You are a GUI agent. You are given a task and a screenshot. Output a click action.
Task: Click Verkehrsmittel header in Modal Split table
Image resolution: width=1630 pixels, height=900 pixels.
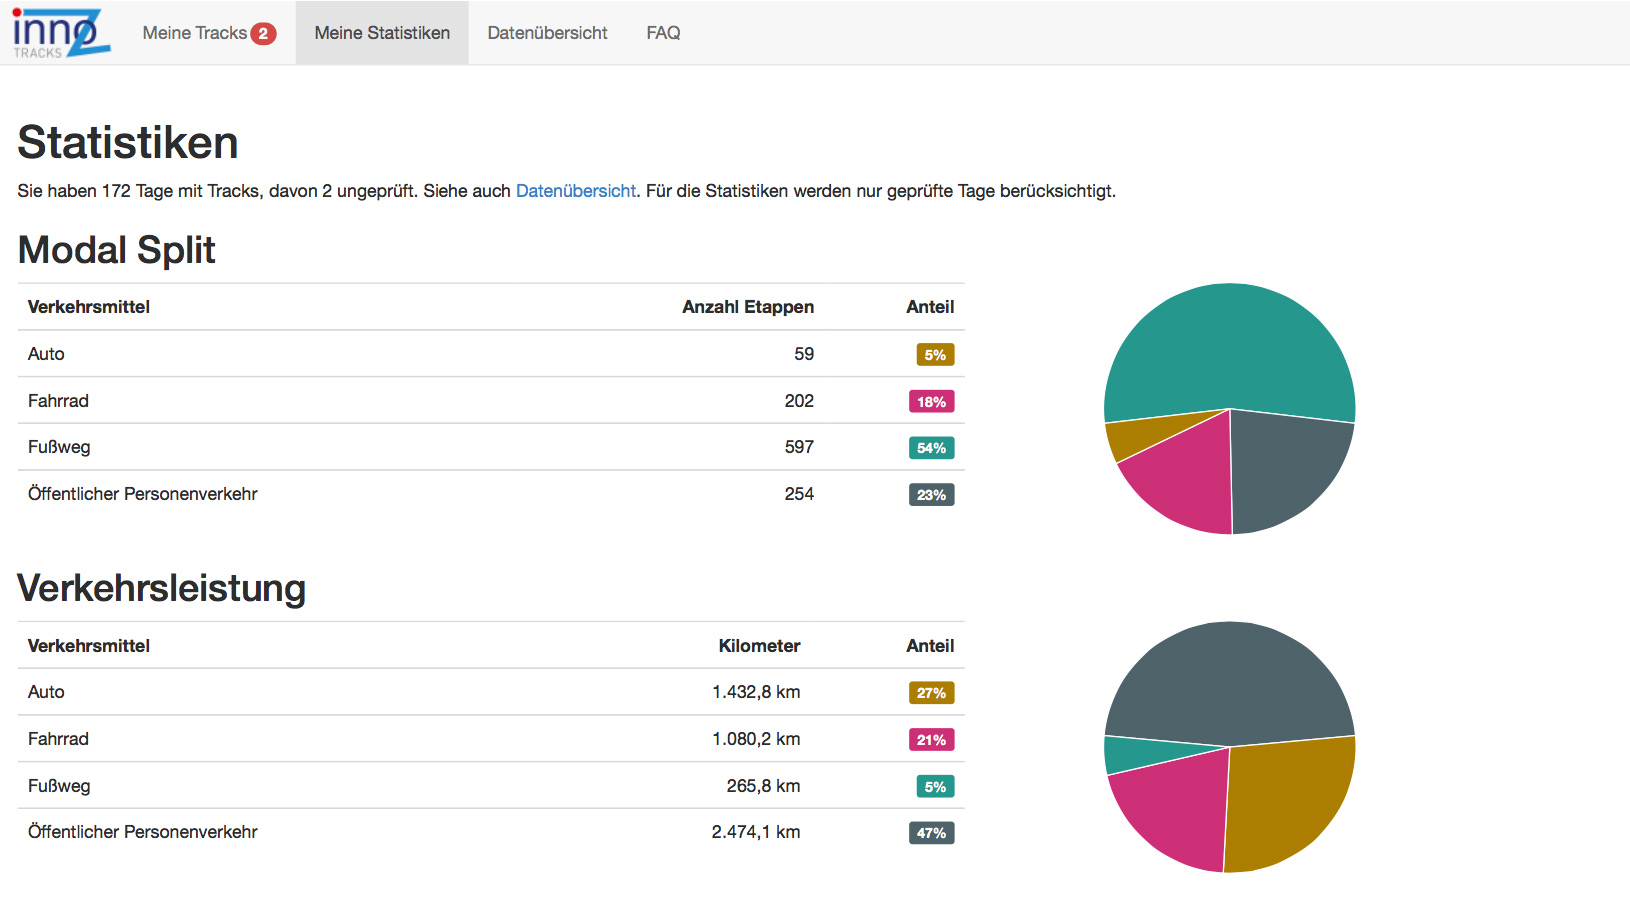(89, 307)
